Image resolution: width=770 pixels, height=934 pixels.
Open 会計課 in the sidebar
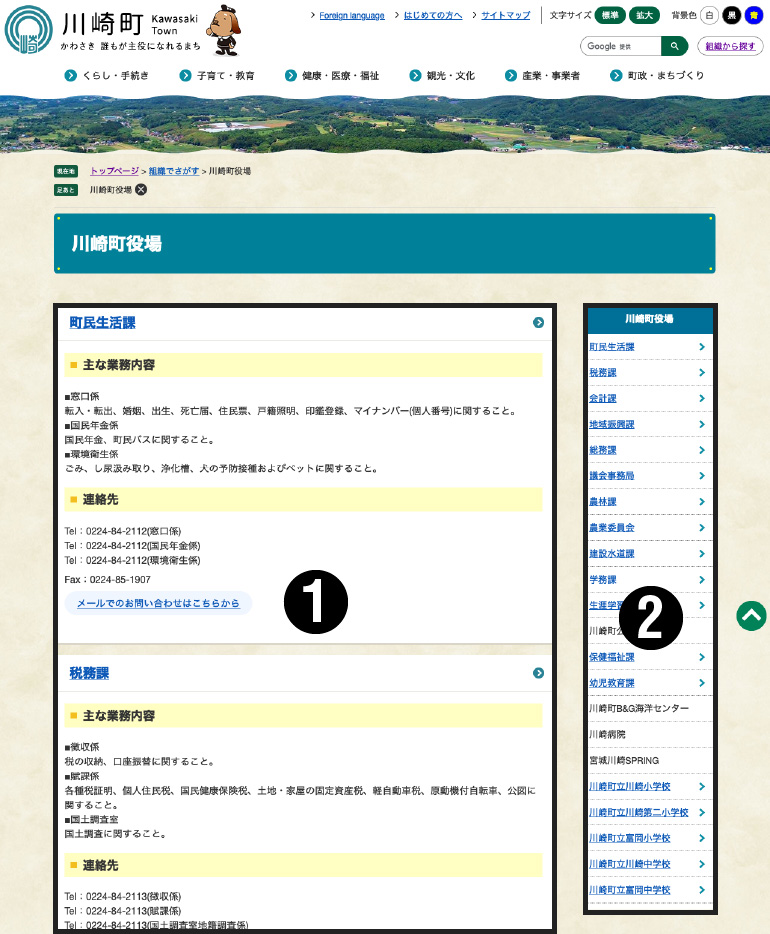603,398
